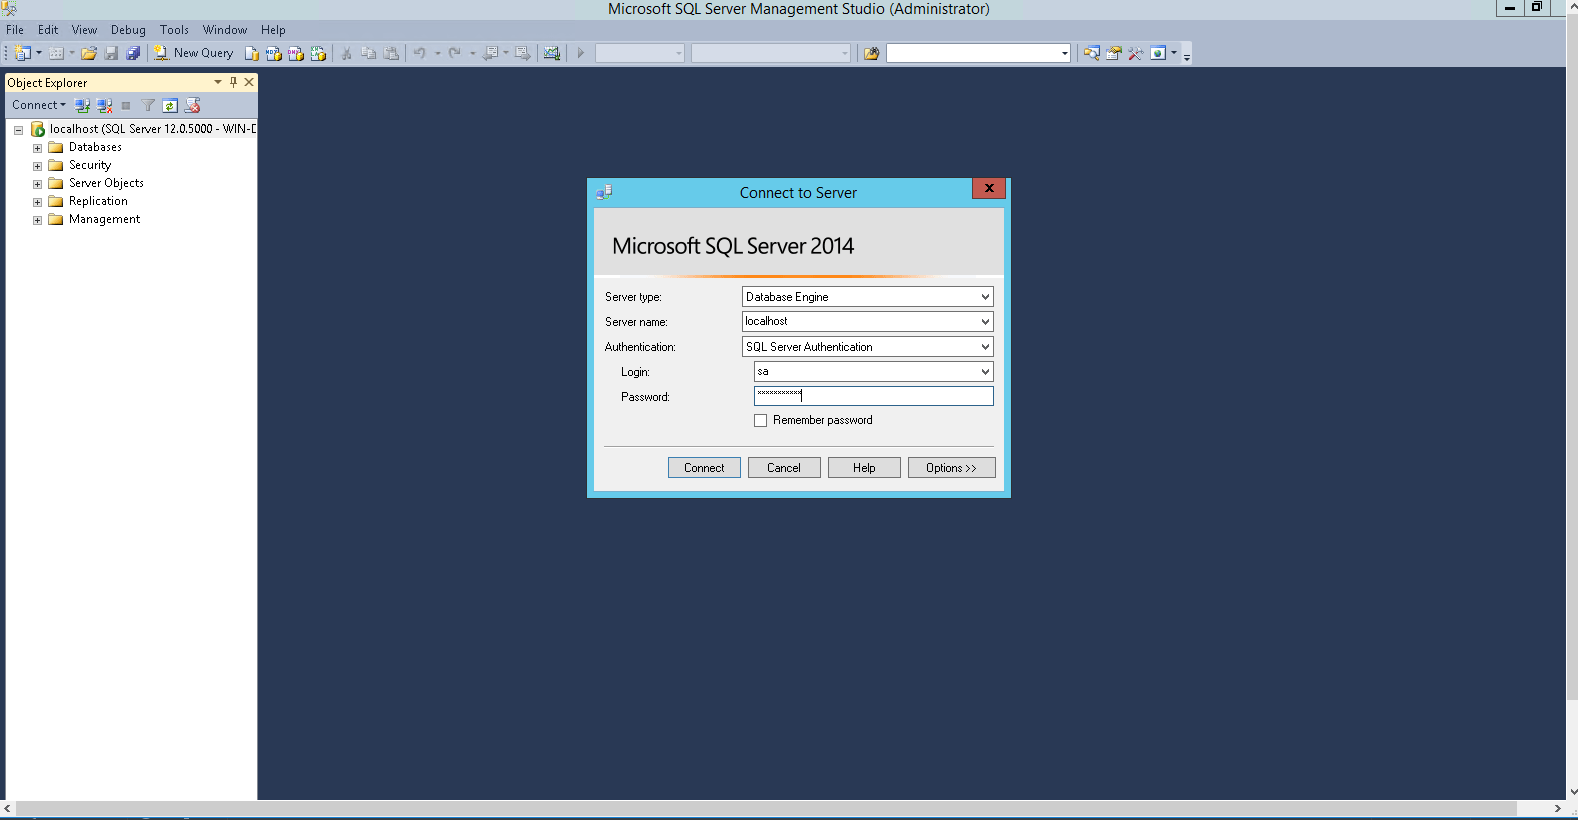The image size is (1578, 820).
Task: Click the Undo arrow icon
Action: [420, 53]
